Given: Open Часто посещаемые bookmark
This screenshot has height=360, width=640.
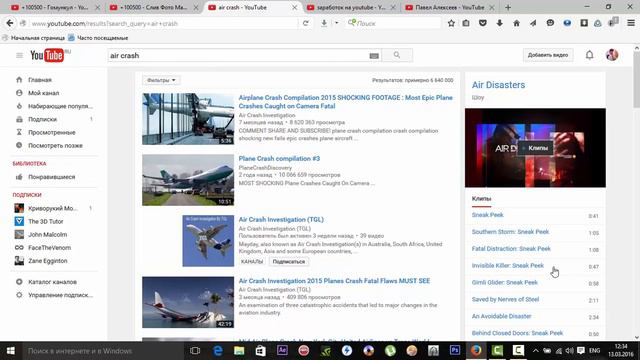Looking at the screenshot, I should tap(98, 38).
